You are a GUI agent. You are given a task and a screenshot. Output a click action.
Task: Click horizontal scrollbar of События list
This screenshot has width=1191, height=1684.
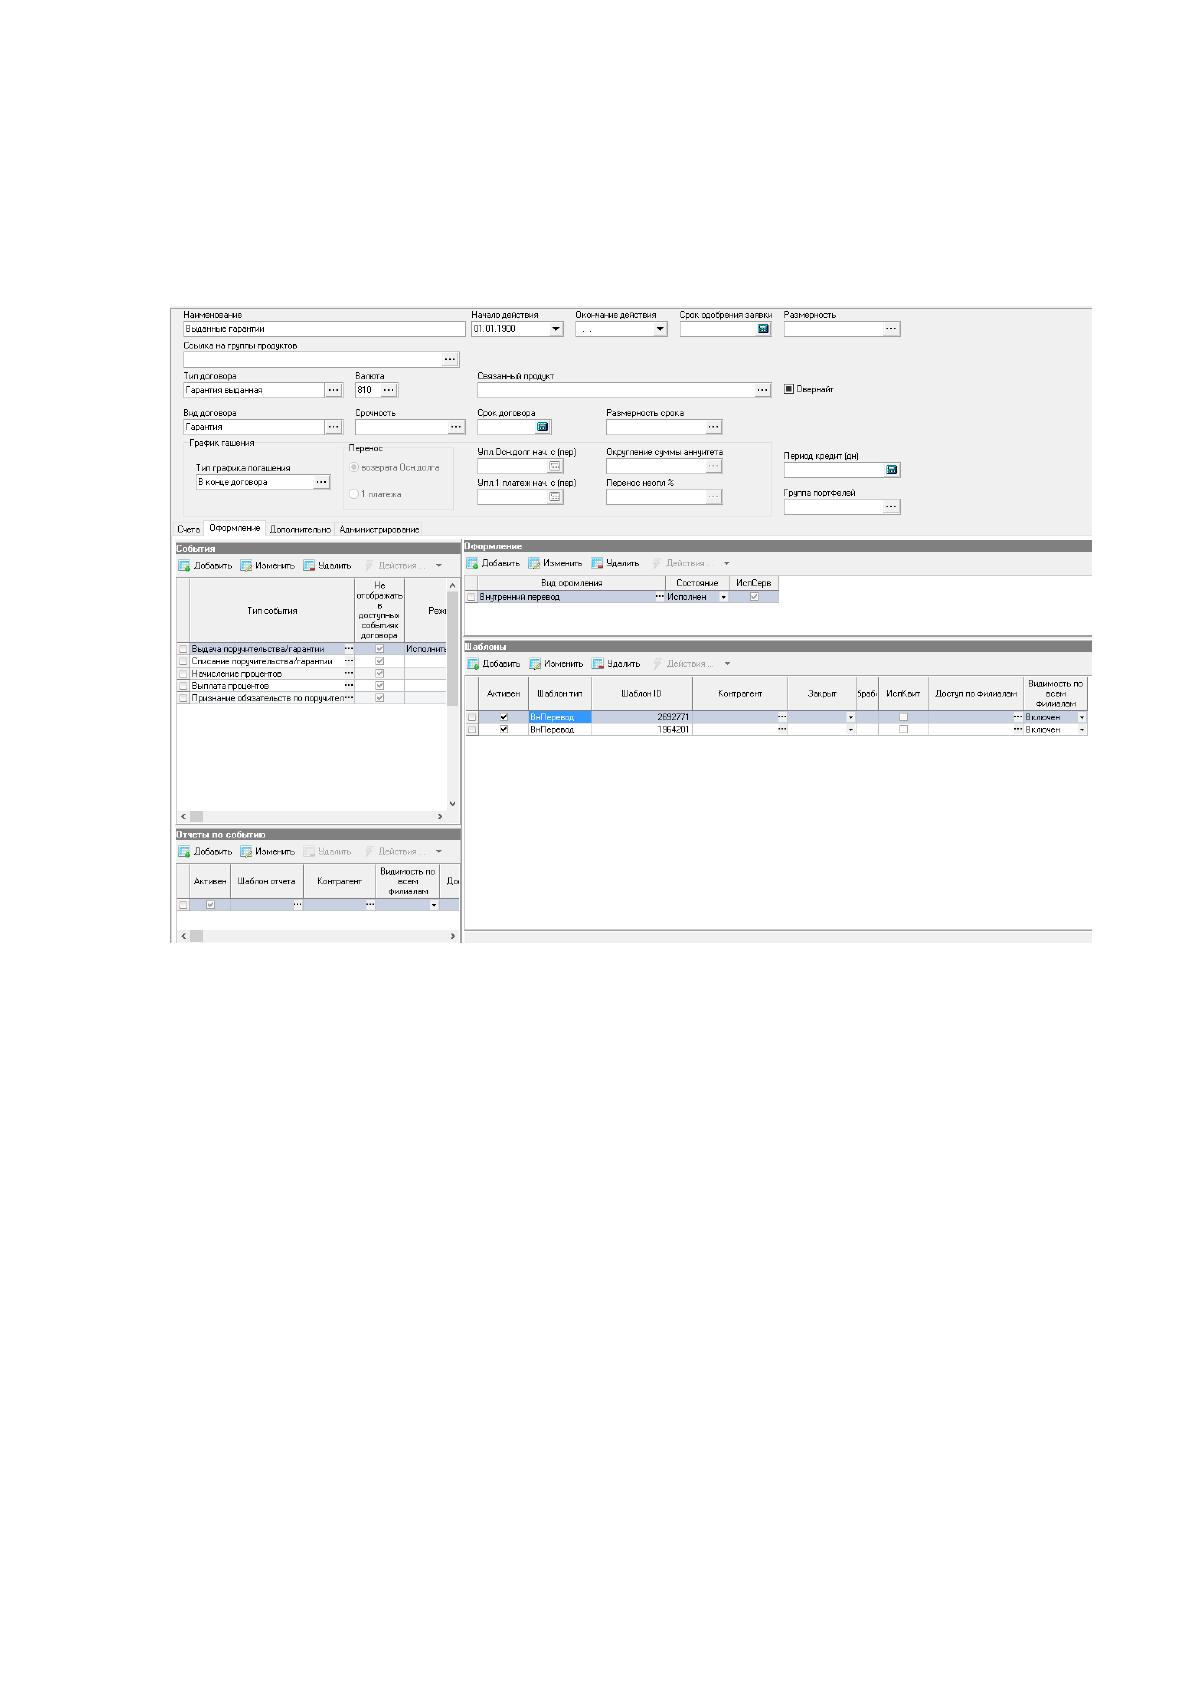click(x=317, y=817)
